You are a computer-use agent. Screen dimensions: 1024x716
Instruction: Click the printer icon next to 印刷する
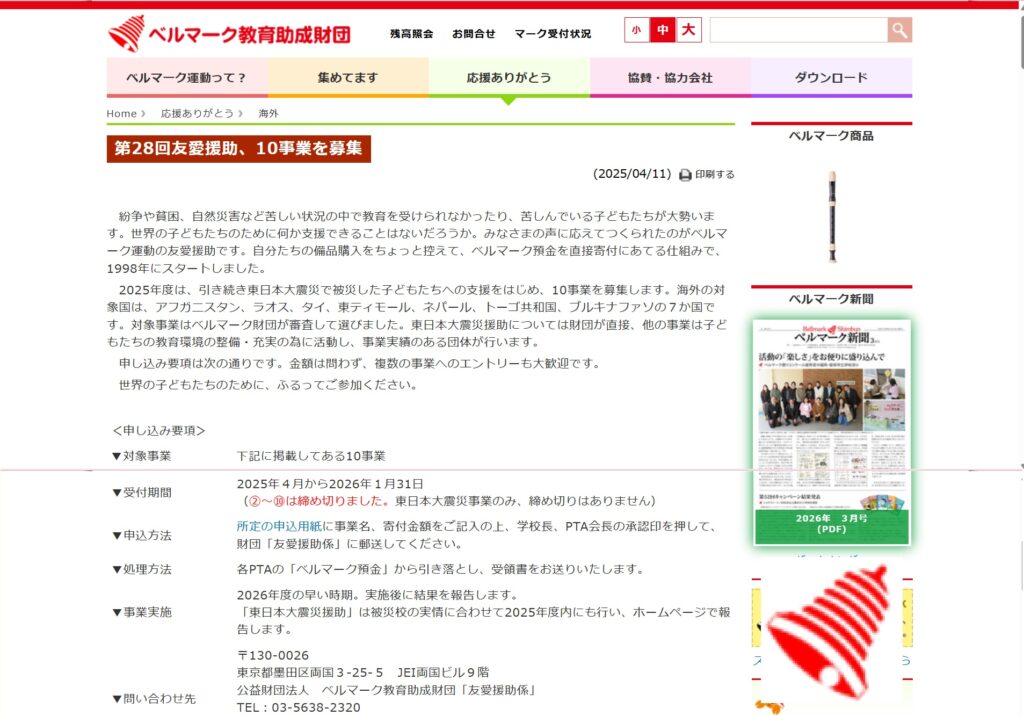[x=685, y=175]
